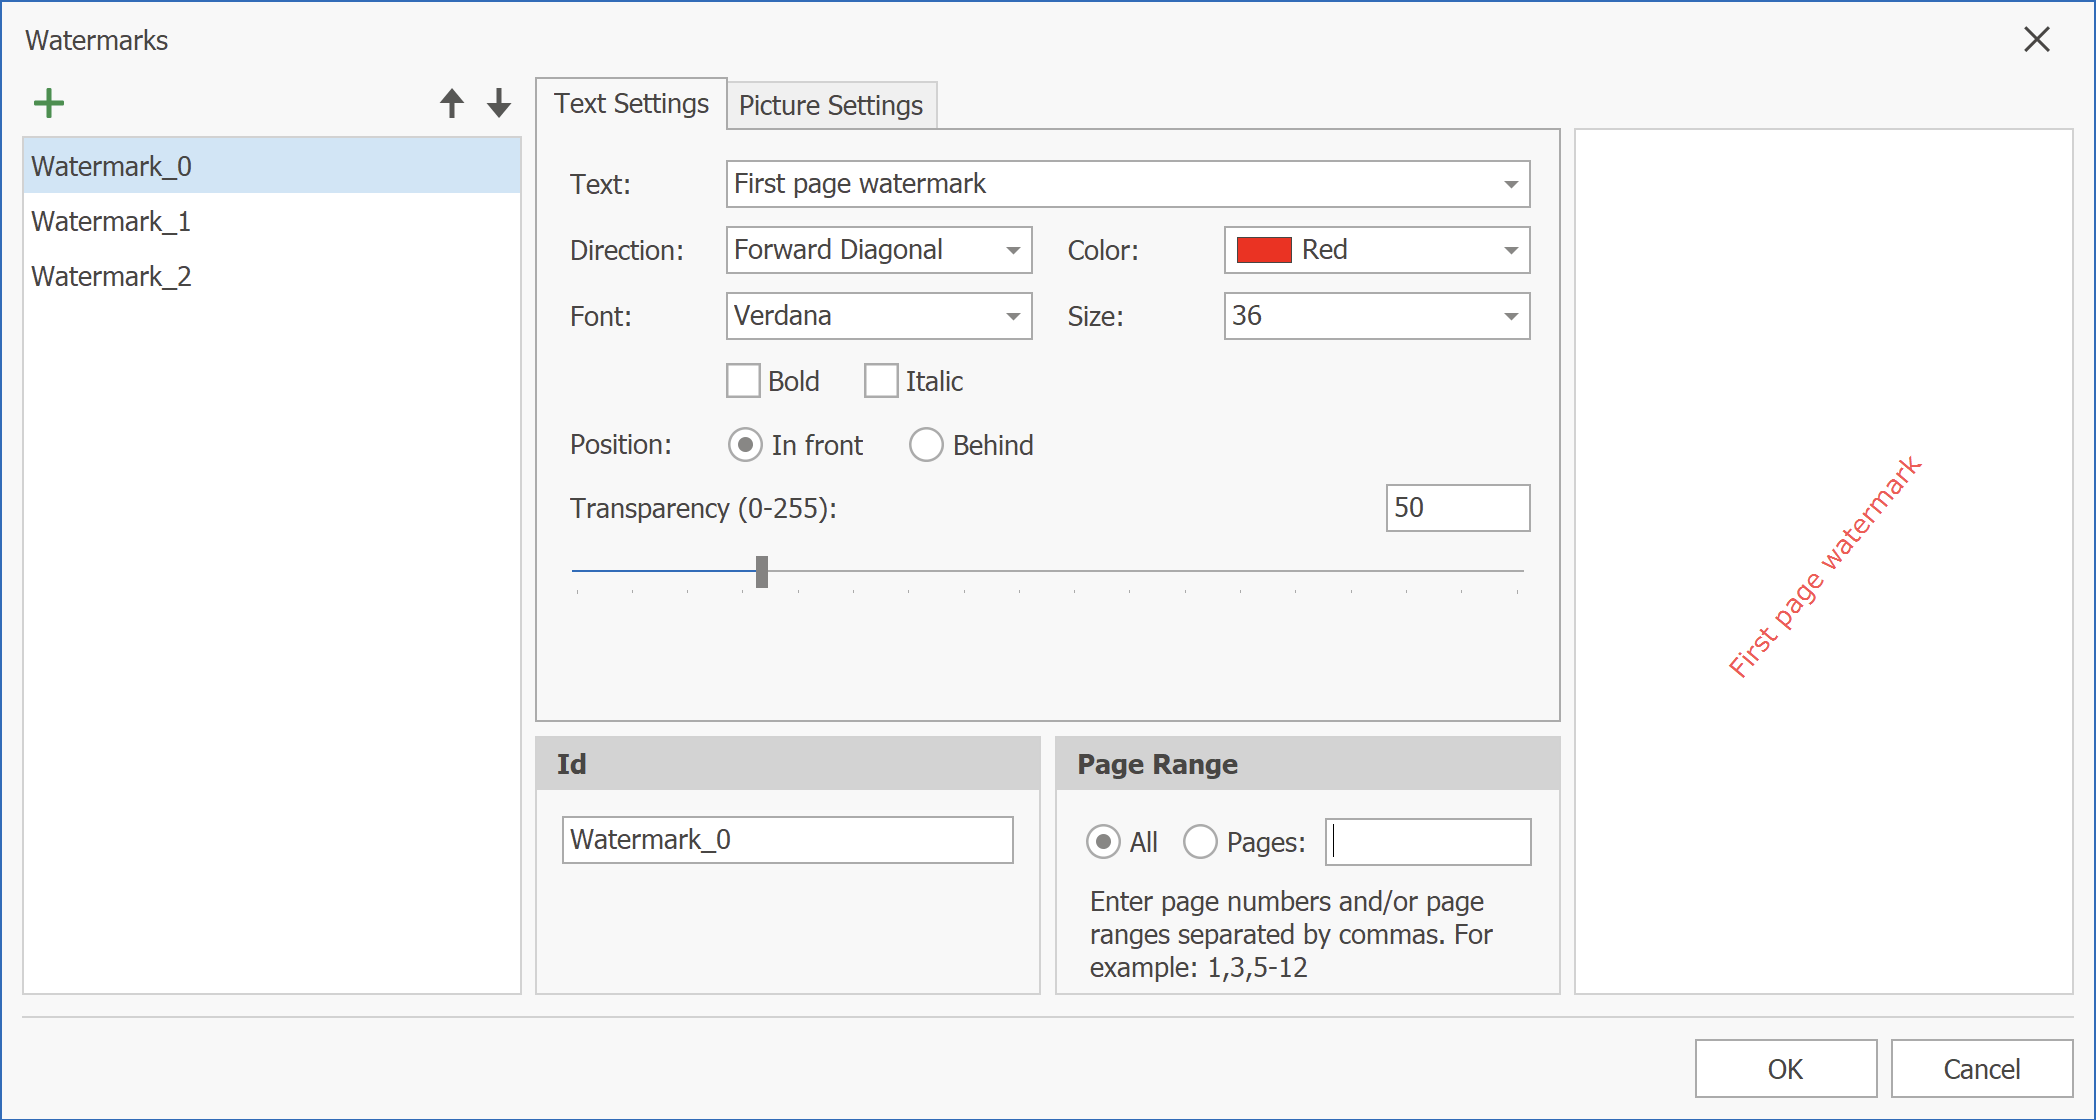Enable the Bold checkbox
Image resolution: width=2096 pixels, height=1120 pixels.
click(x=743, y=380)
